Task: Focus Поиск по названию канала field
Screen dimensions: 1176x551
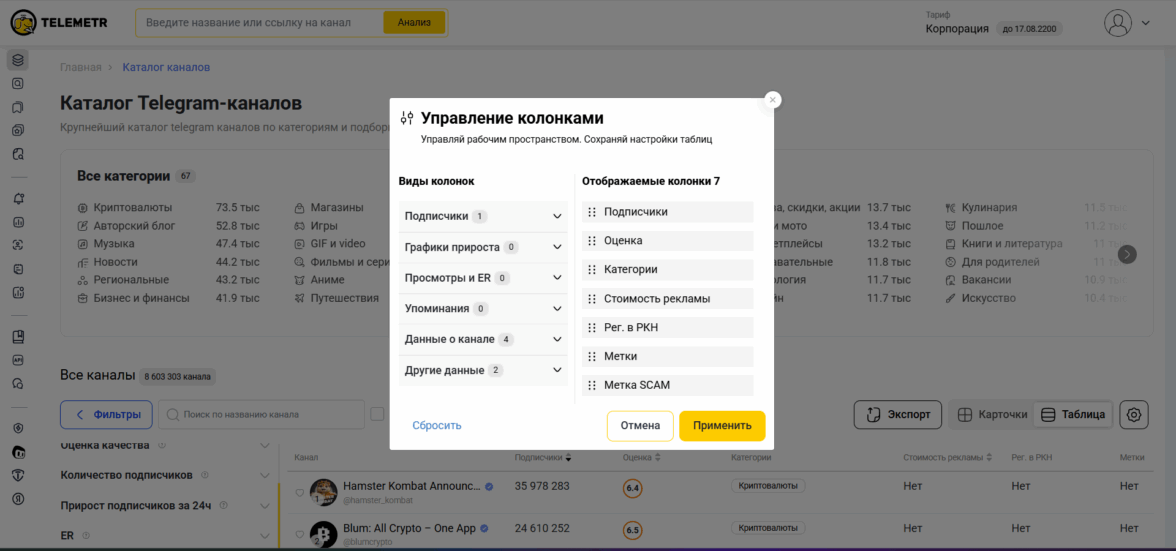Action: pos(261,415)
